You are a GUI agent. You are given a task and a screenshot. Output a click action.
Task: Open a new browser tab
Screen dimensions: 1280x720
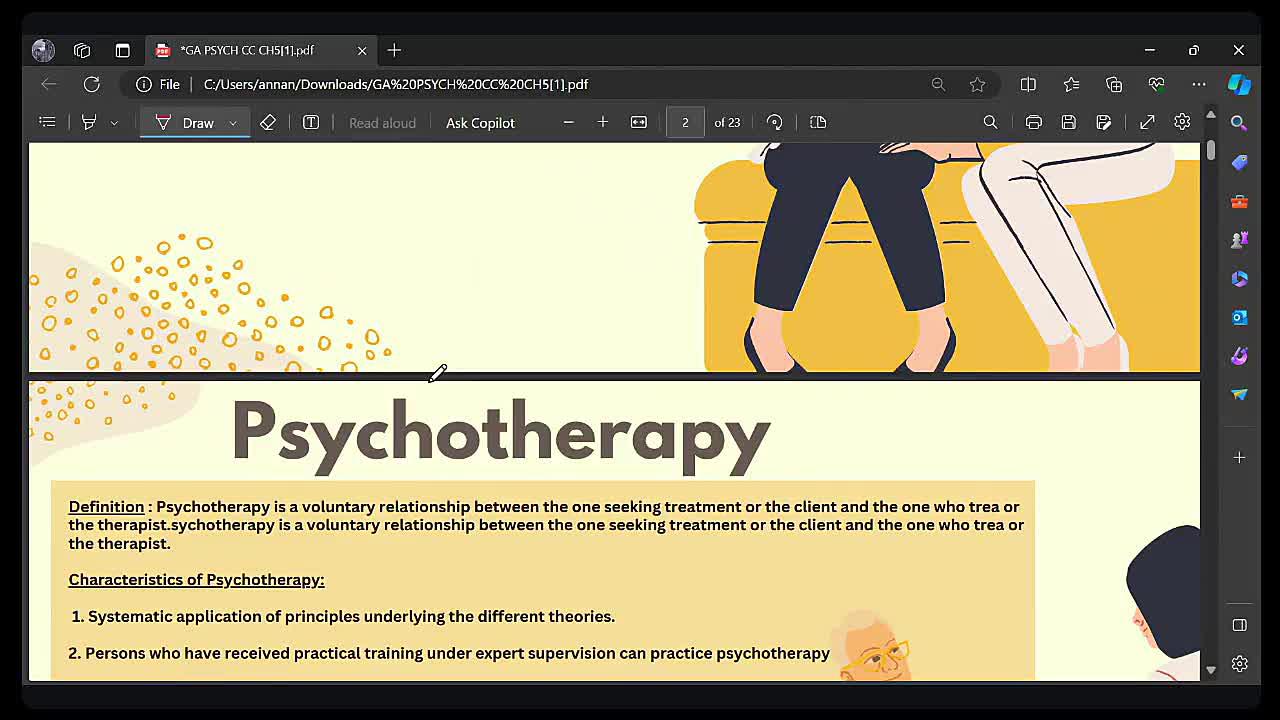pos(394,50)
